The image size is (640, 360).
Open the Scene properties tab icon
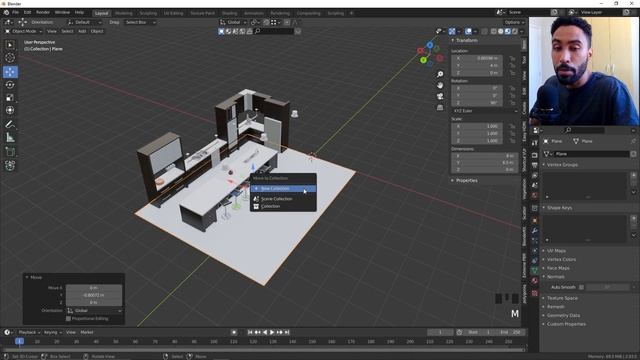[x=534, y=185]
